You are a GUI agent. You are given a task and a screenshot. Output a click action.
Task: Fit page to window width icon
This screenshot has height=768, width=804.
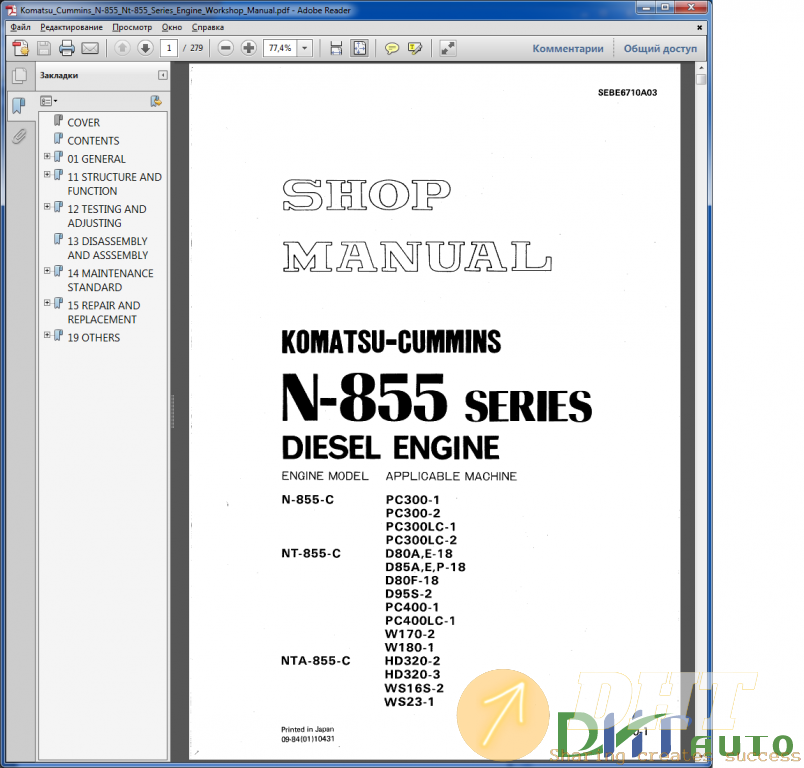336,48
